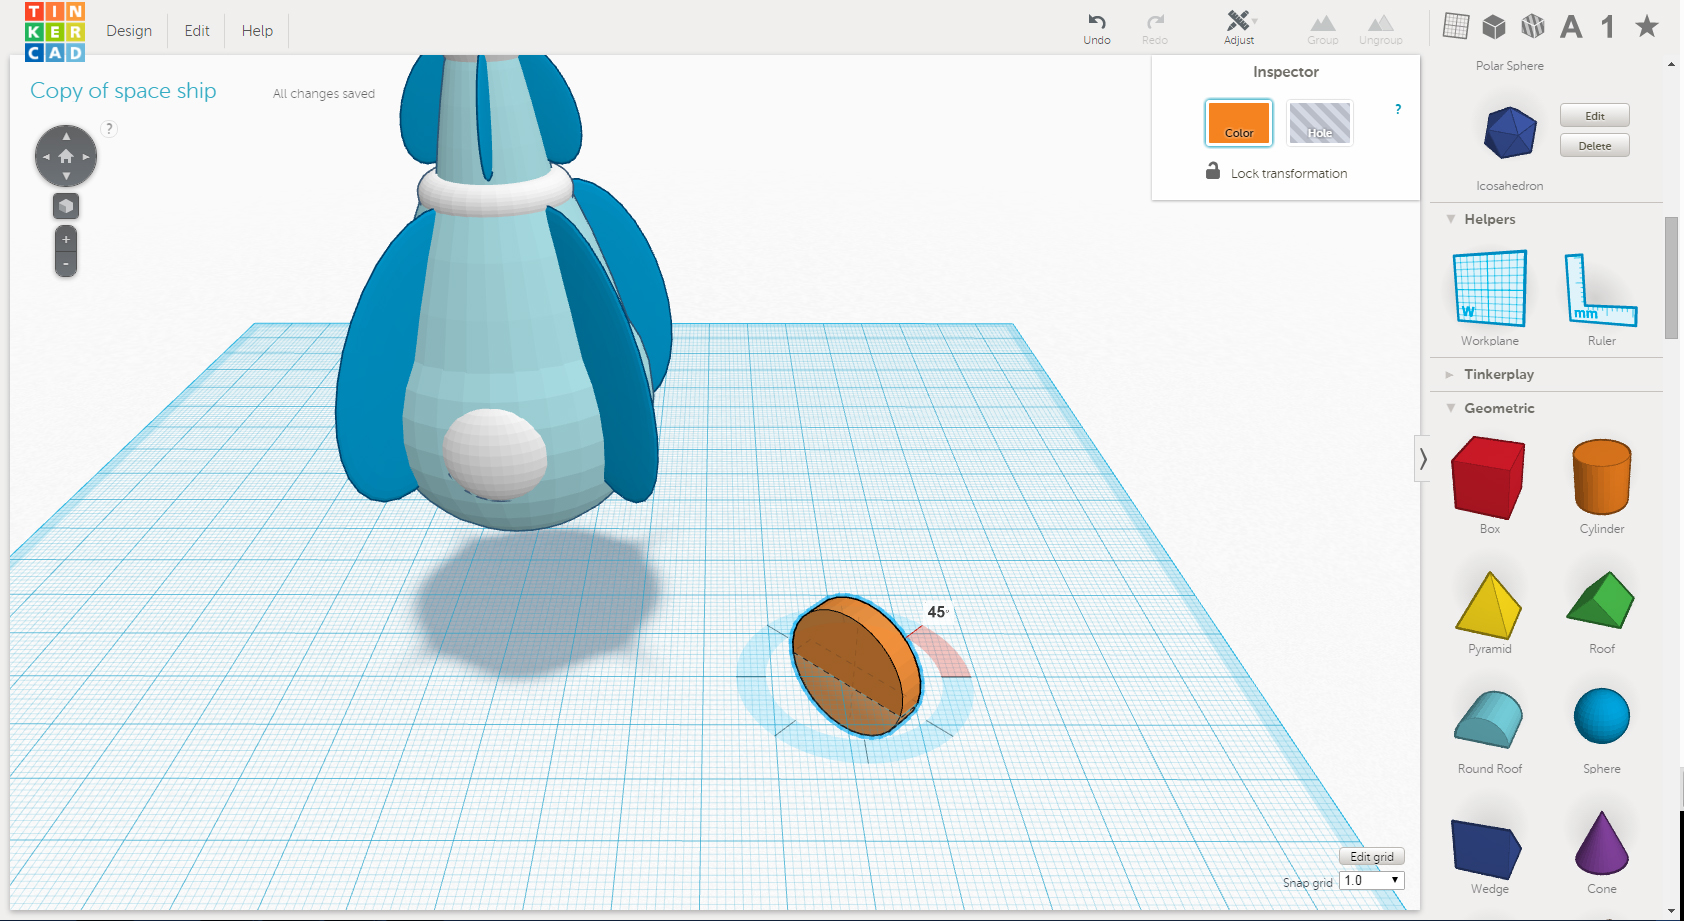Click the Tinkercad logo

(x=55, y=32)
